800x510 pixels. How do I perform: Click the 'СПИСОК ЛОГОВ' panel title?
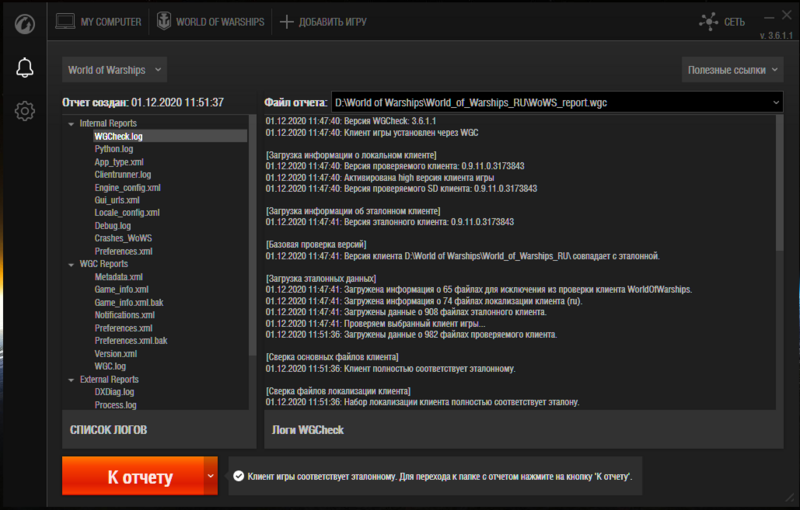pyautogui.click(x=108, y=430)
